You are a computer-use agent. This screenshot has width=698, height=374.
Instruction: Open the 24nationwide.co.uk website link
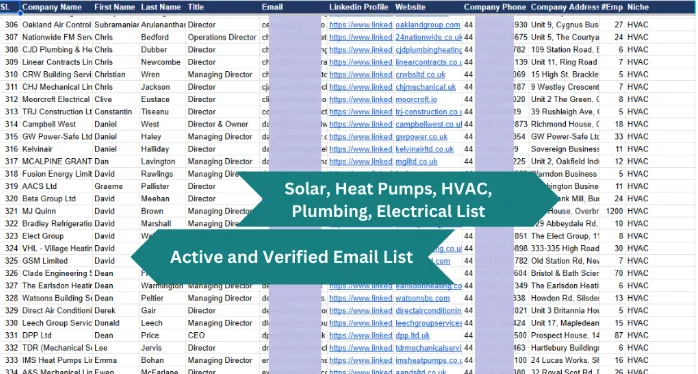point(429,37)
